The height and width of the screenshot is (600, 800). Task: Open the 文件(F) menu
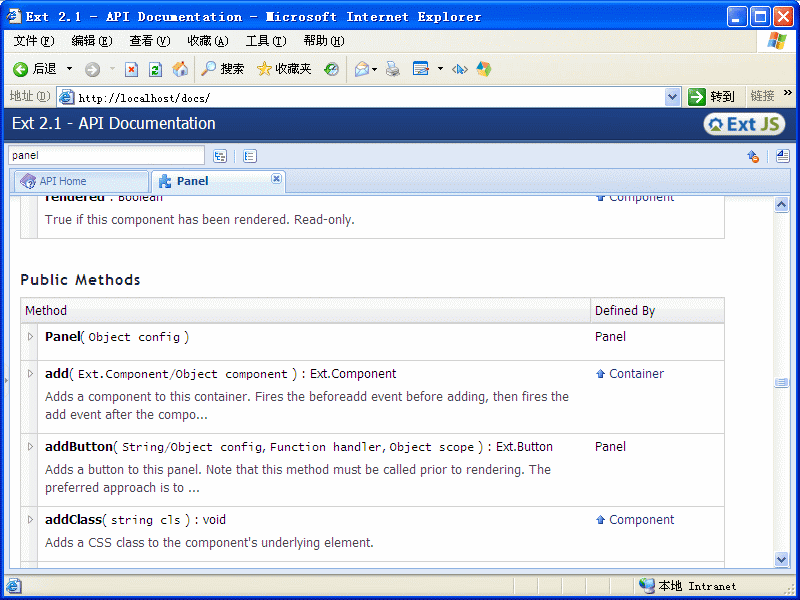click(x=34, y=41)
